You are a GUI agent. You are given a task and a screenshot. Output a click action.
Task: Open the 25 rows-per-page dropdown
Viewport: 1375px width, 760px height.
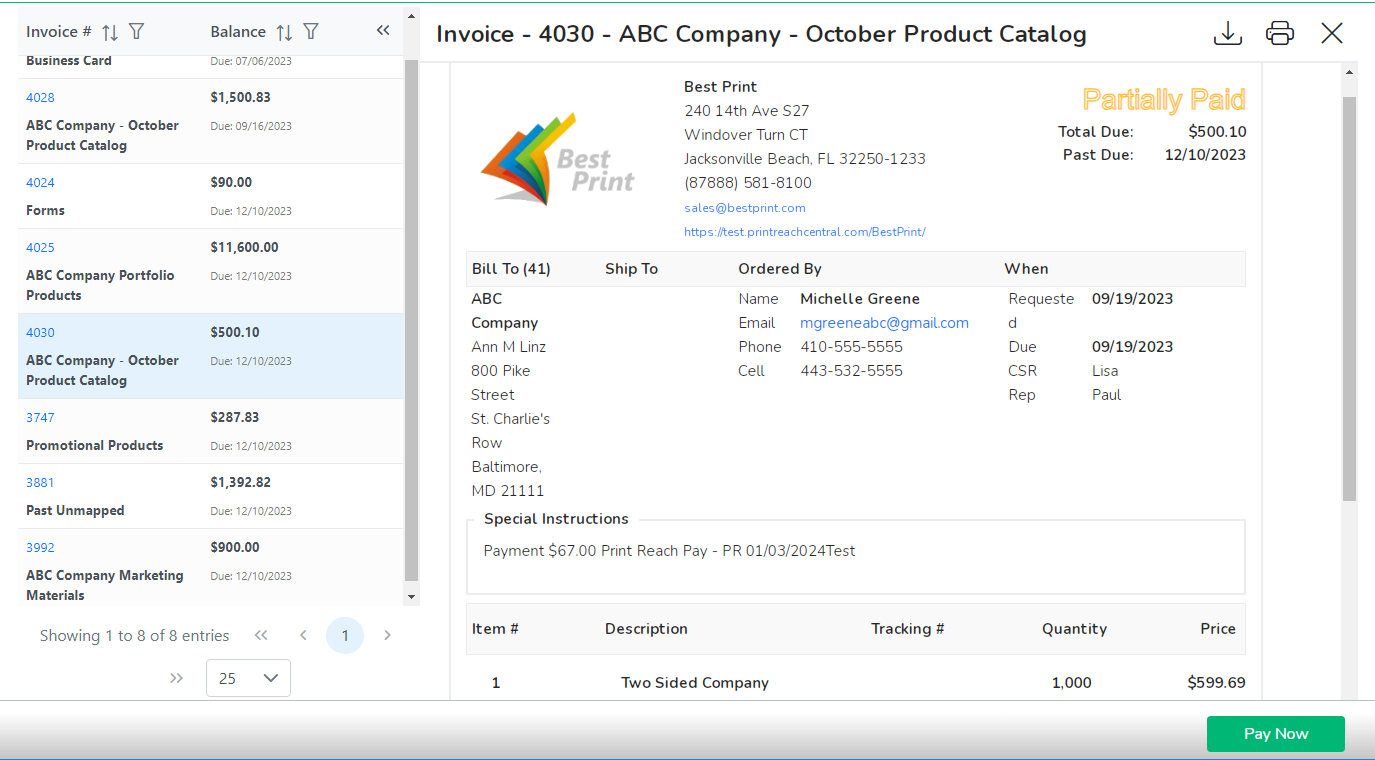click(x=248, y=678)
